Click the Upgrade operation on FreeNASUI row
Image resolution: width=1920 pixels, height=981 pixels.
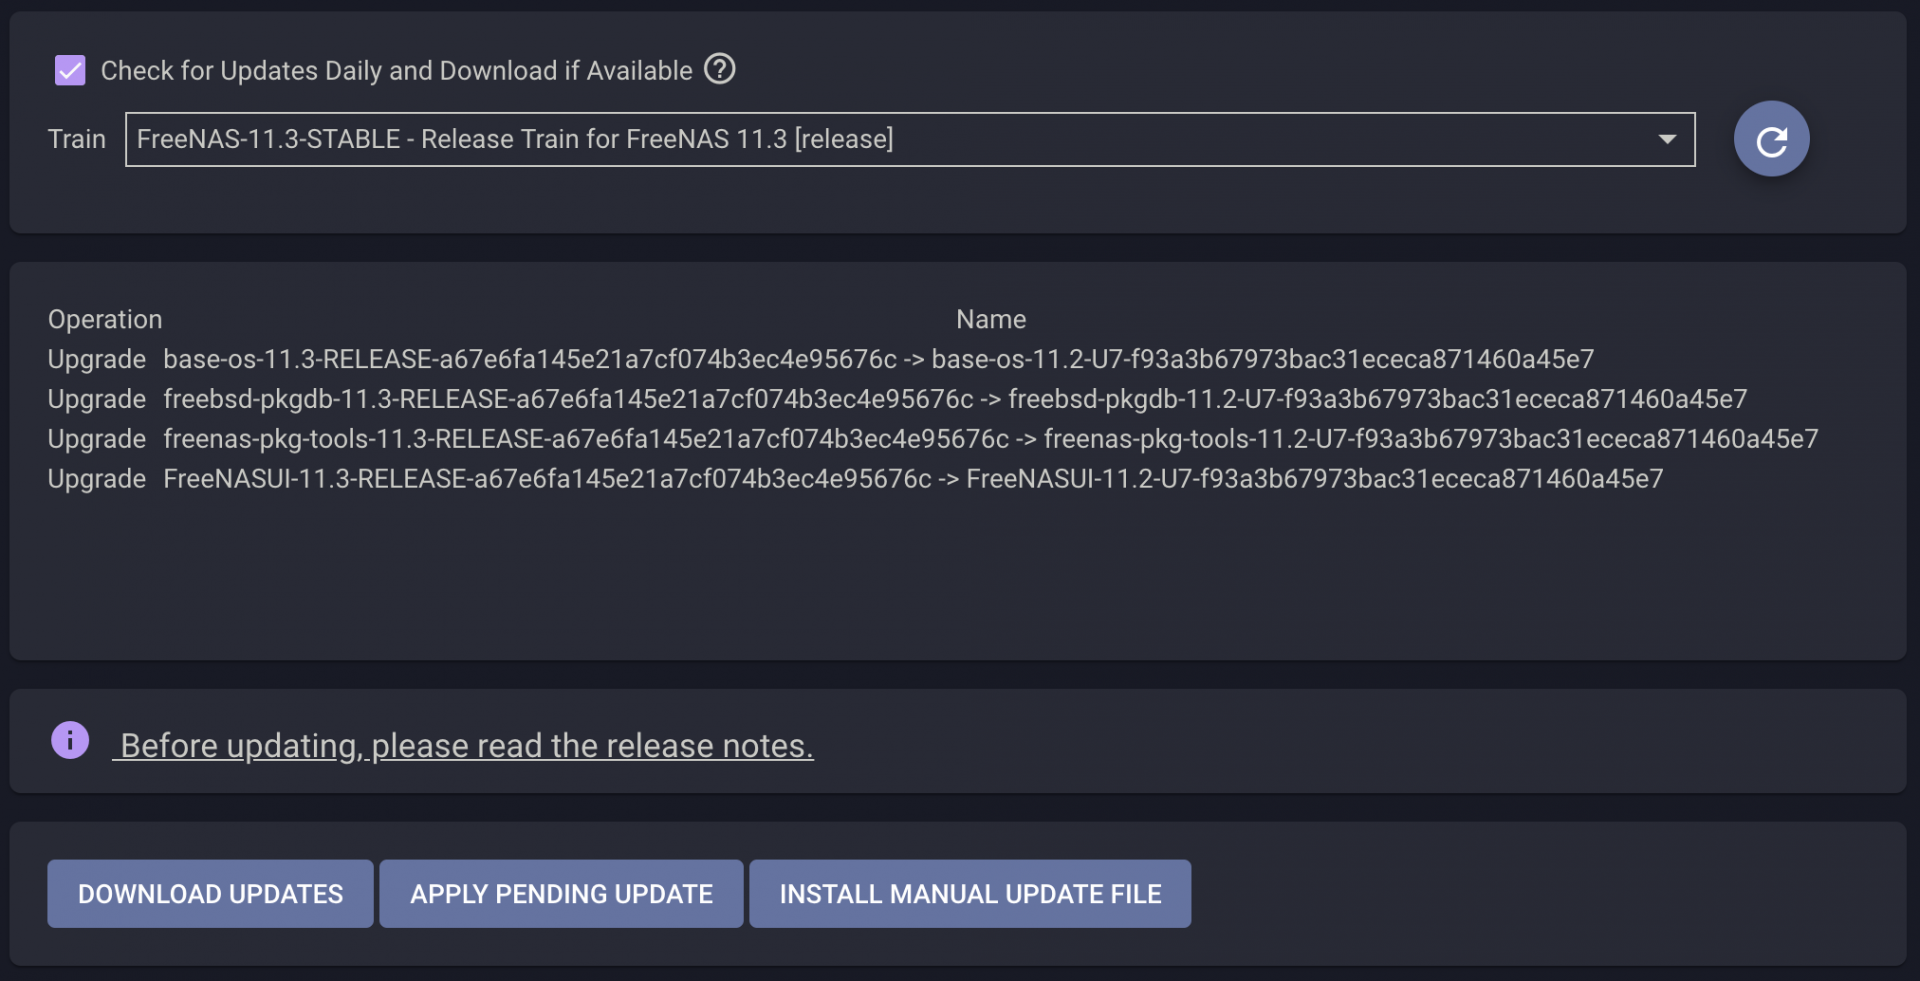pos(97,479)
